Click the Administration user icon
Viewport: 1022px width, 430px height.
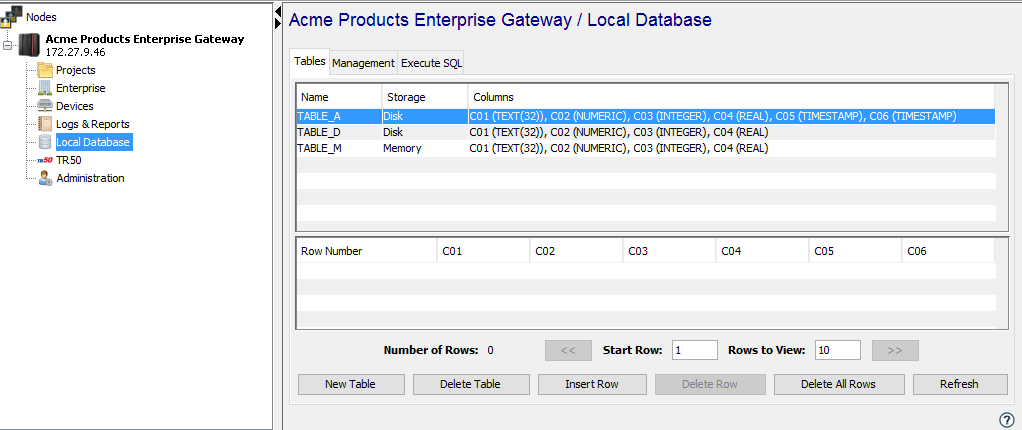click(45, 178)
